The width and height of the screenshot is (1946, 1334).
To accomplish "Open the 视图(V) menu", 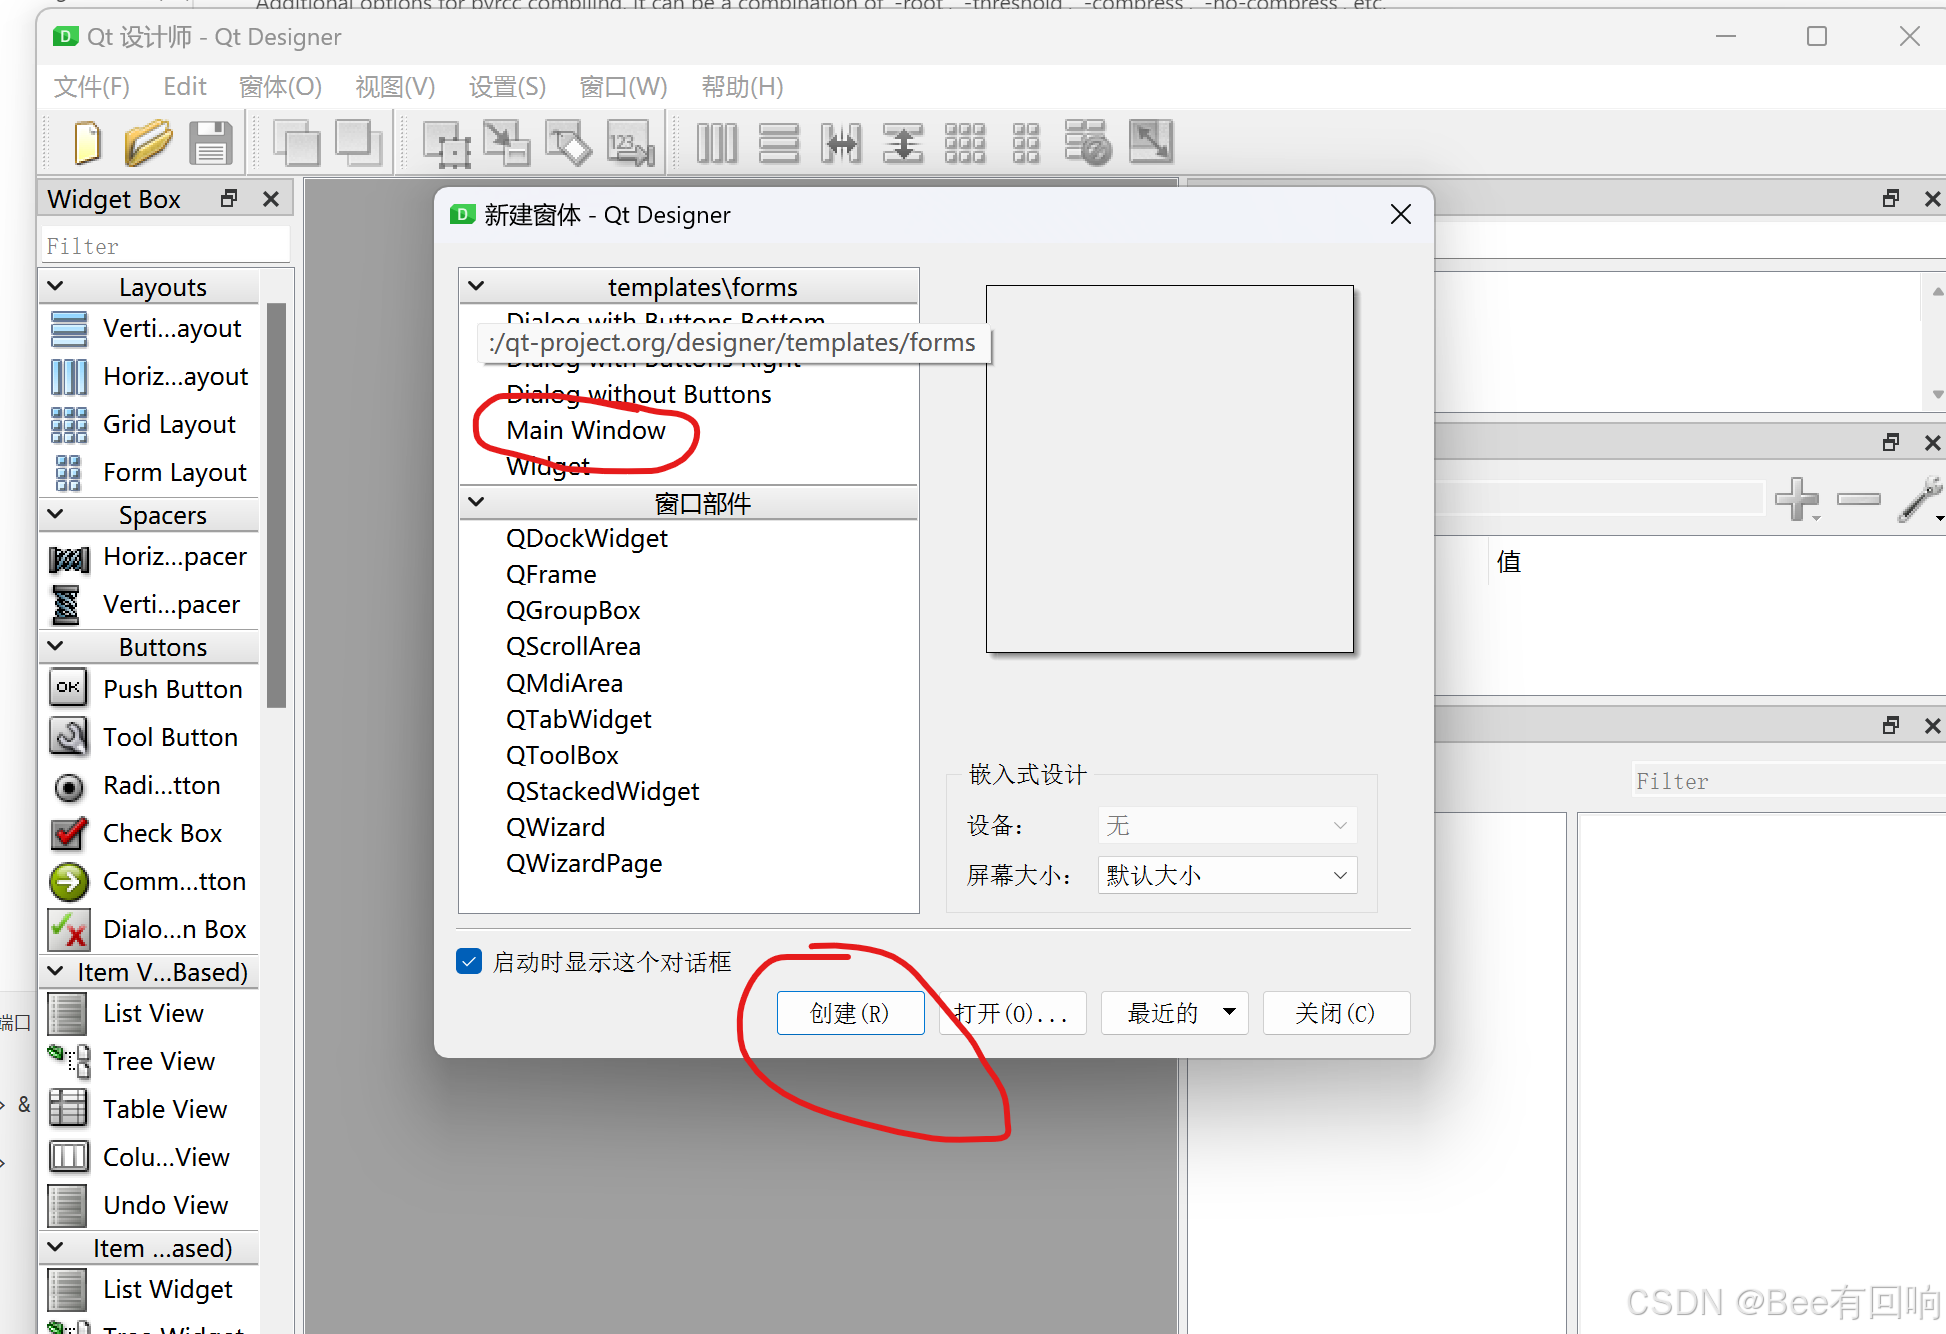I will [395, 87].
